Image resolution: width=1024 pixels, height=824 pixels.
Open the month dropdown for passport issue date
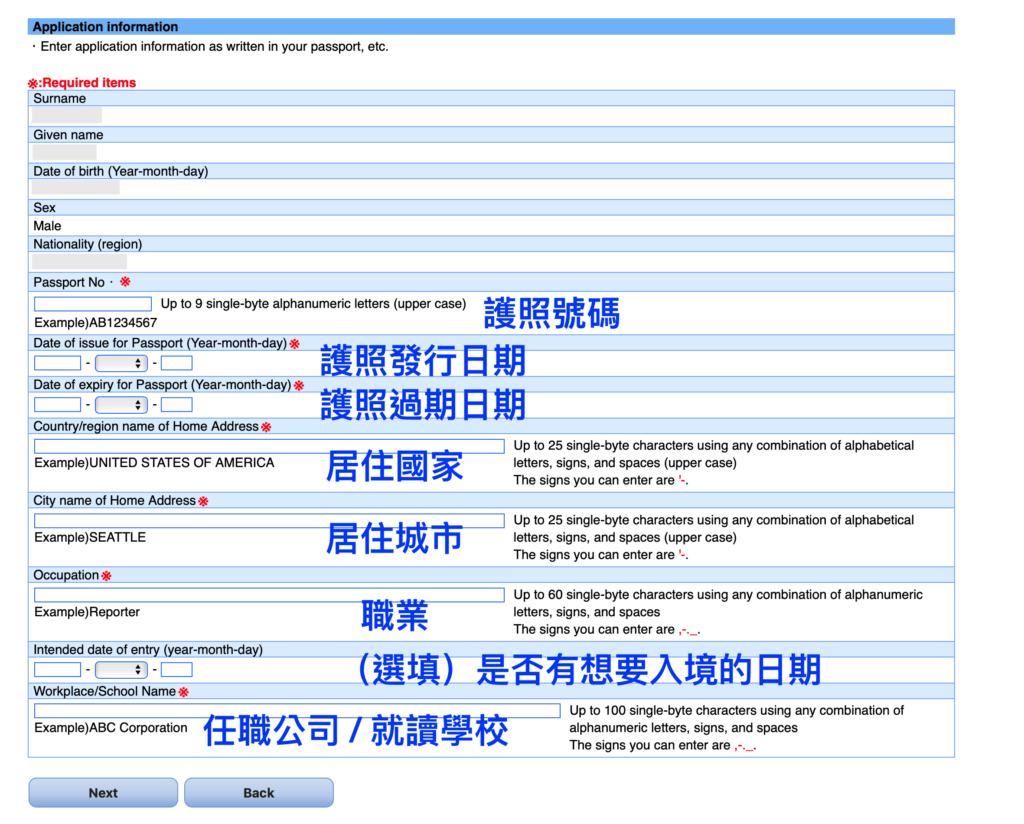pyautogui.click(x=120, y=362)
